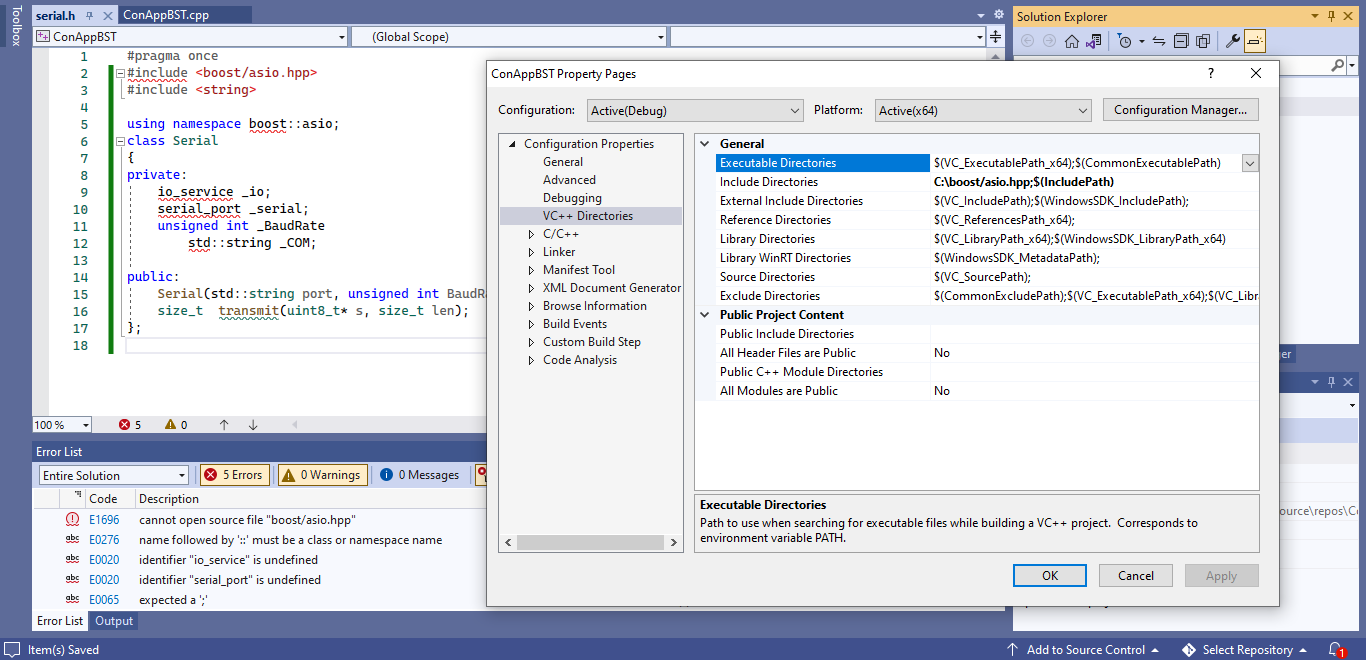
Task: Click the red error count icon below the editor
Action: click(125, 425)
